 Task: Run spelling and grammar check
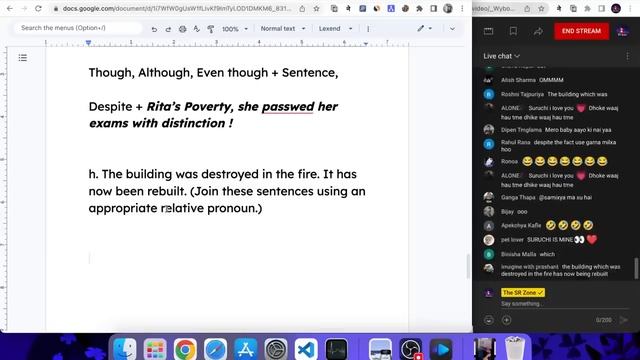point(196,29)
